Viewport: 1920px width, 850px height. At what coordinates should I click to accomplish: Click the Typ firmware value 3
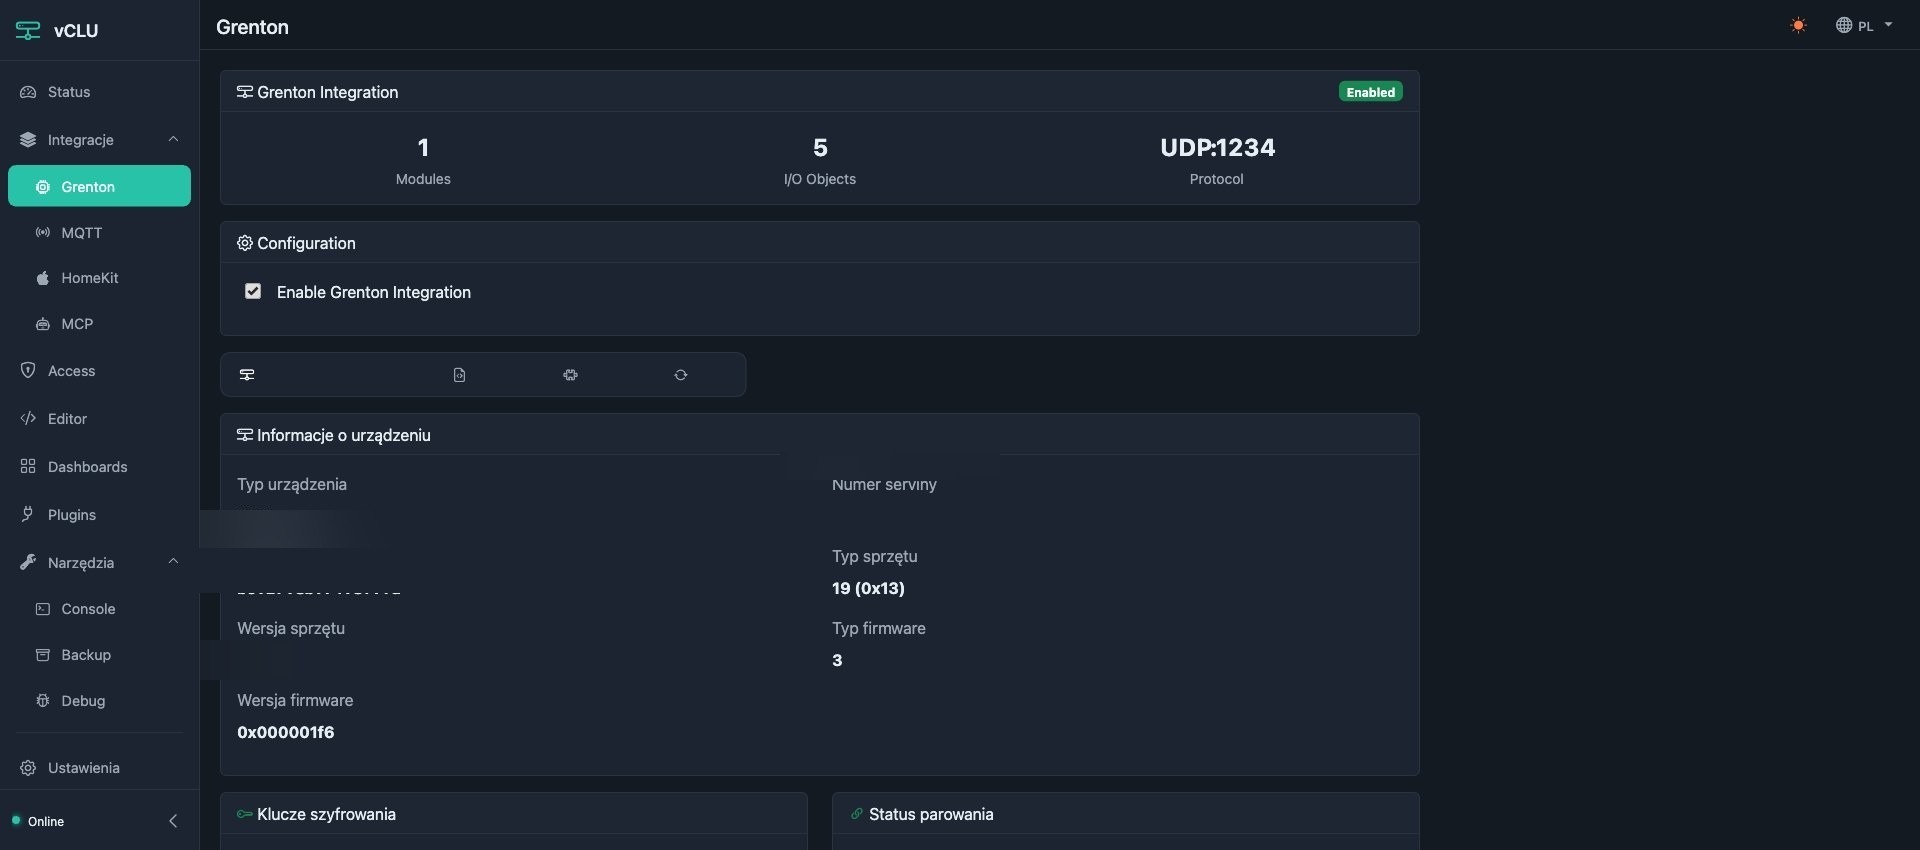[837, 660]
